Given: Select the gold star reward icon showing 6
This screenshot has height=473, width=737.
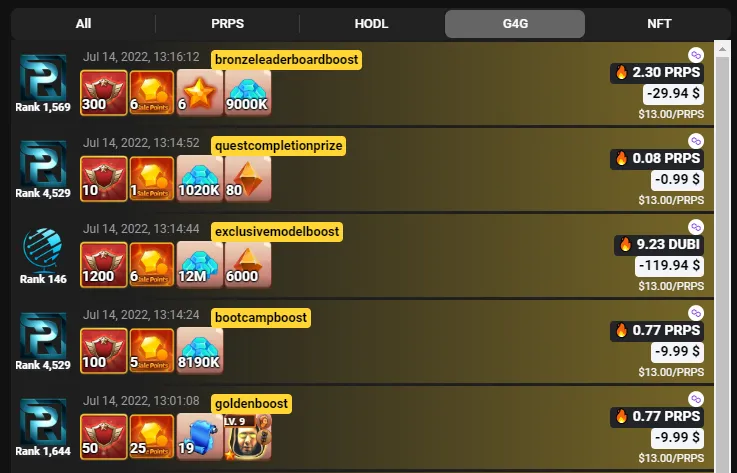Looking at the screenshot, I should coord(199,93).
